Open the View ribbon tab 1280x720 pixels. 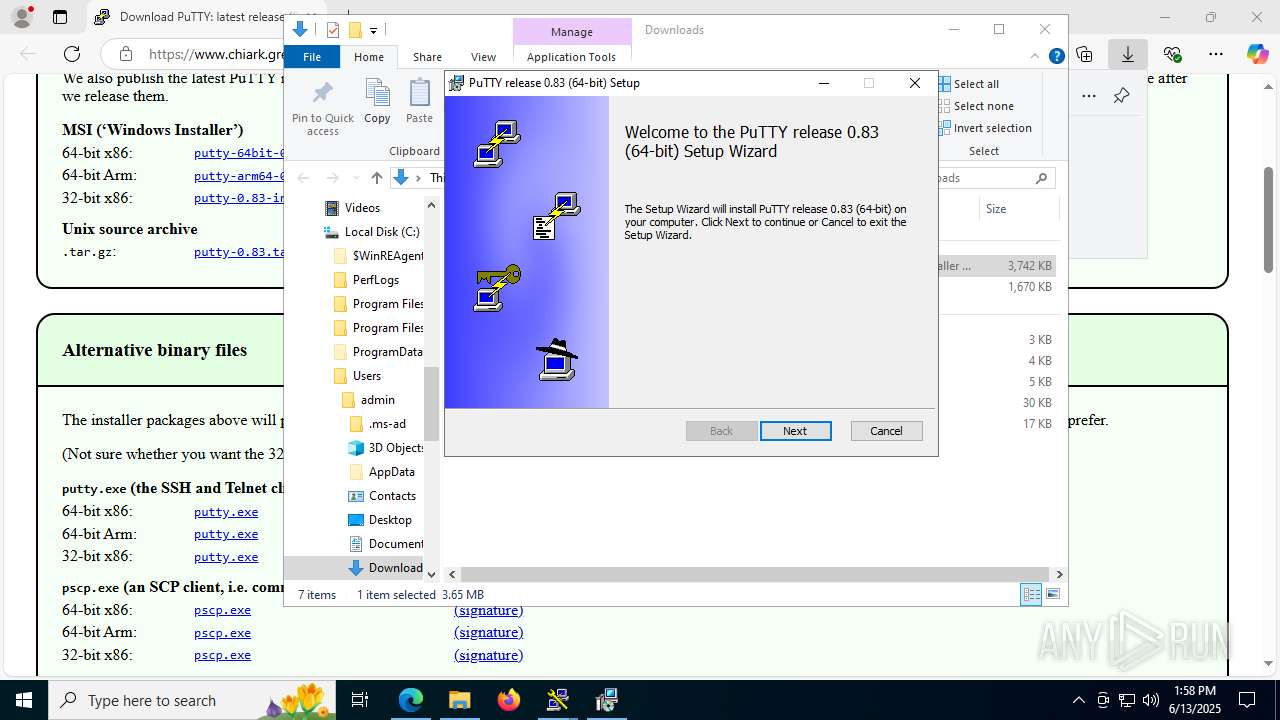click(x=483, y=57)
